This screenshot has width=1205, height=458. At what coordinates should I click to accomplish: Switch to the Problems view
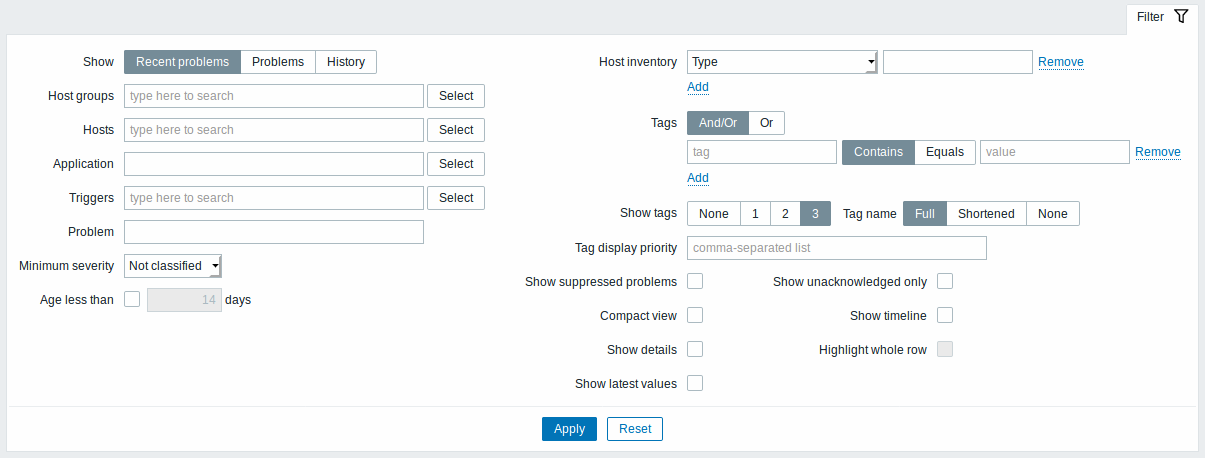click(278, 62)
